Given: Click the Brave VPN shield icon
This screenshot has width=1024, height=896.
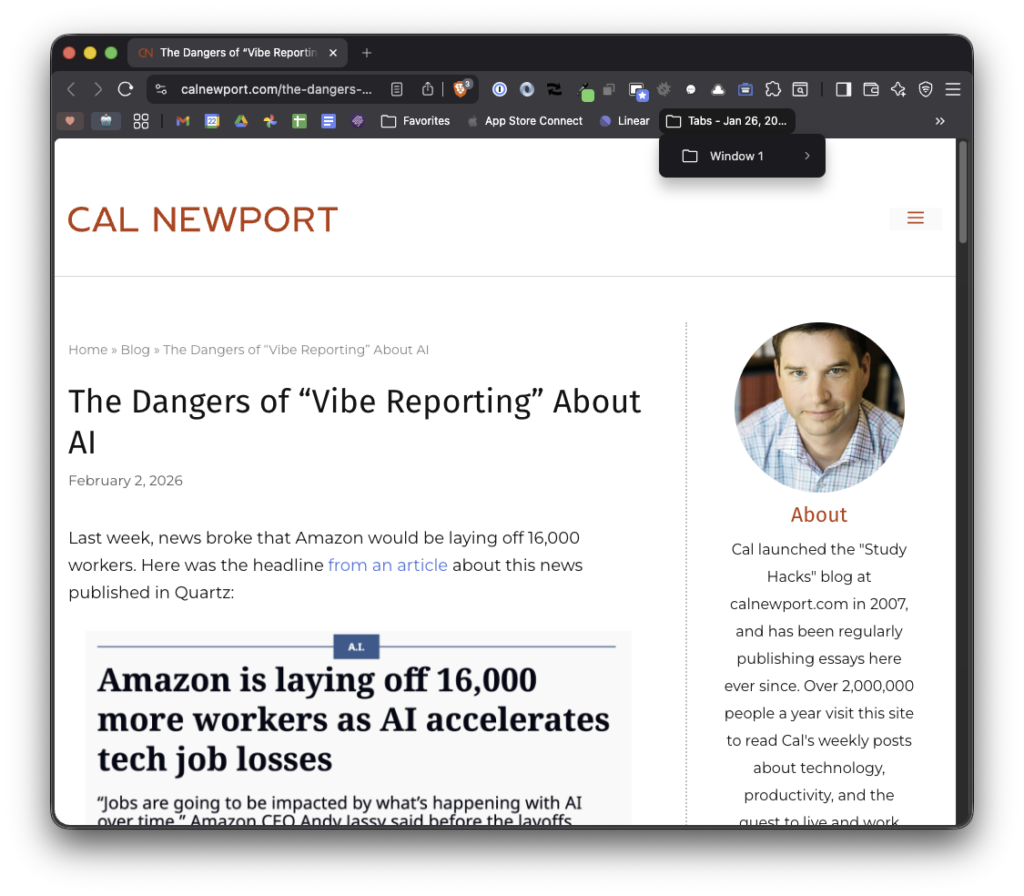Looking at the screenshot, I should point(926,89).
